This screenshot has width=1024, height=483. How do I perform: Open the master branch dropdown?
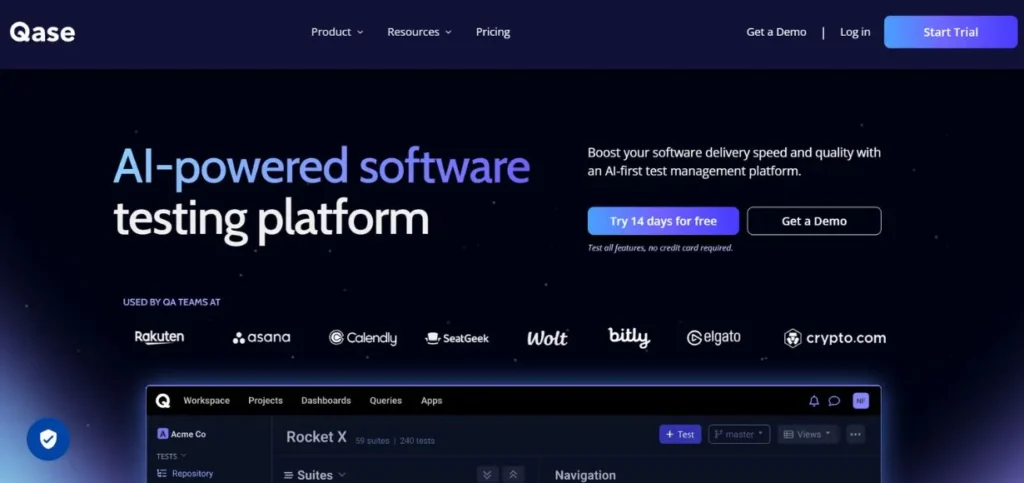(x=739, y=434)
